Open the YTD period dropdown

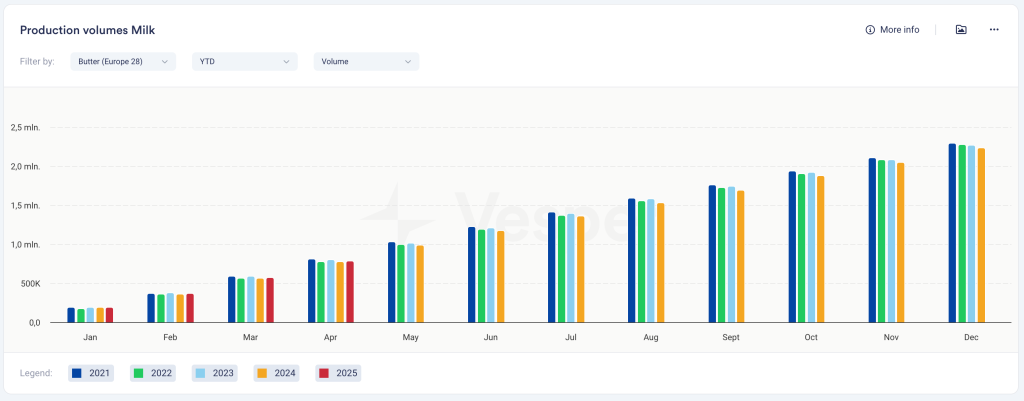[x=245, y=61]
